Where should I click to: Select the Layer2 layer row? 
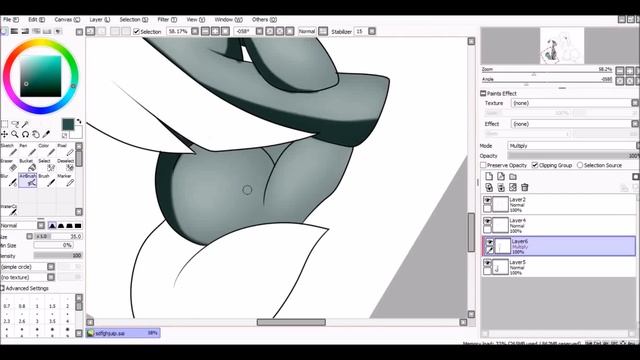point(559,204)
